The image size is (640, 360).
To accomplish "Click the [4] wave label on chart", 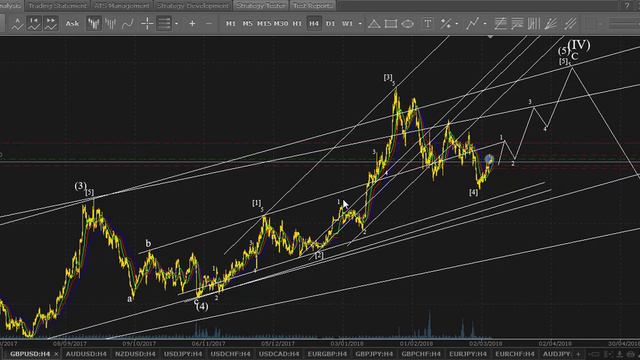I will tap(473, 192).
